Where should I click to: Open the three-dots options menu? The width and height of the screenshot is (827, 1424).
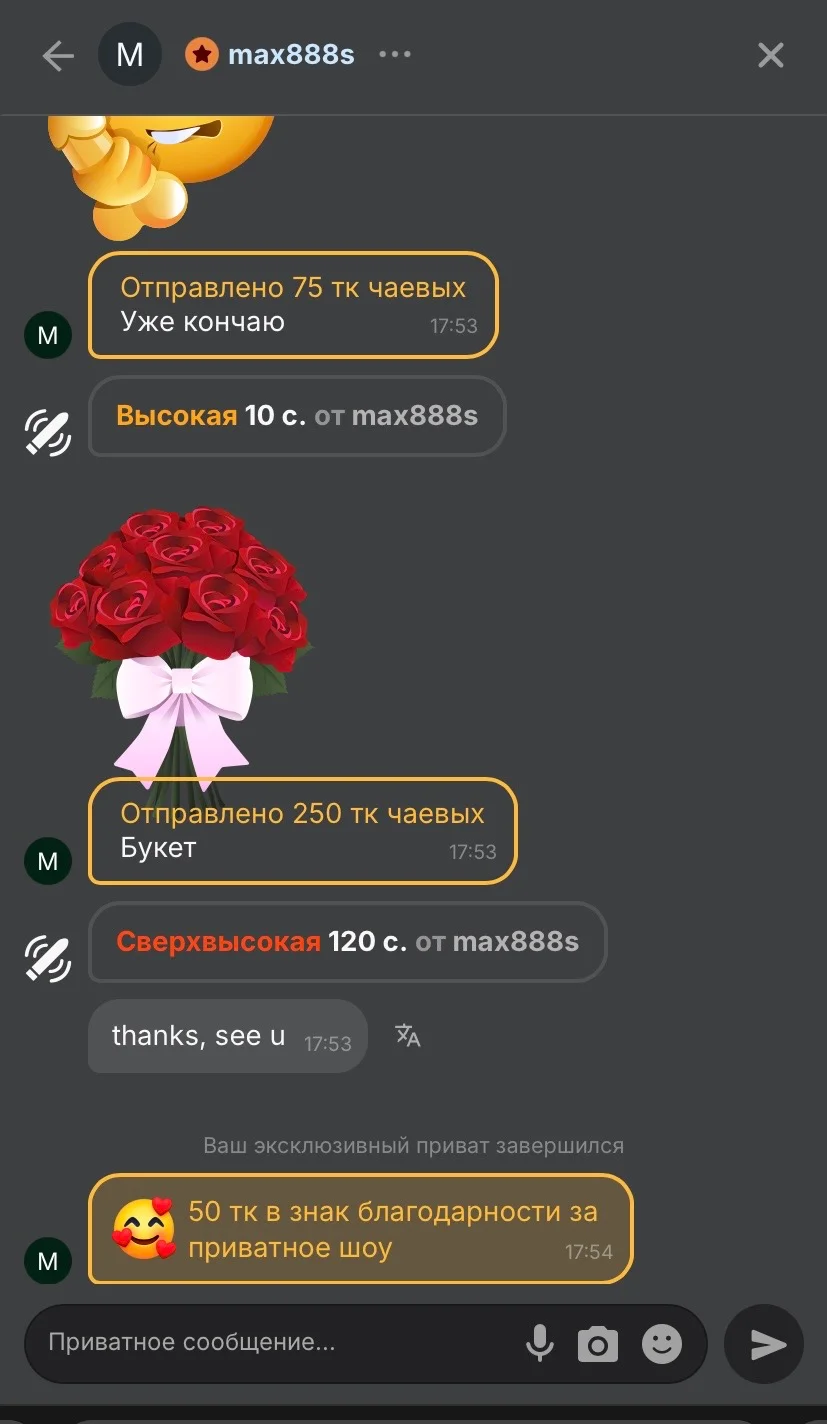tap(395, 54)
